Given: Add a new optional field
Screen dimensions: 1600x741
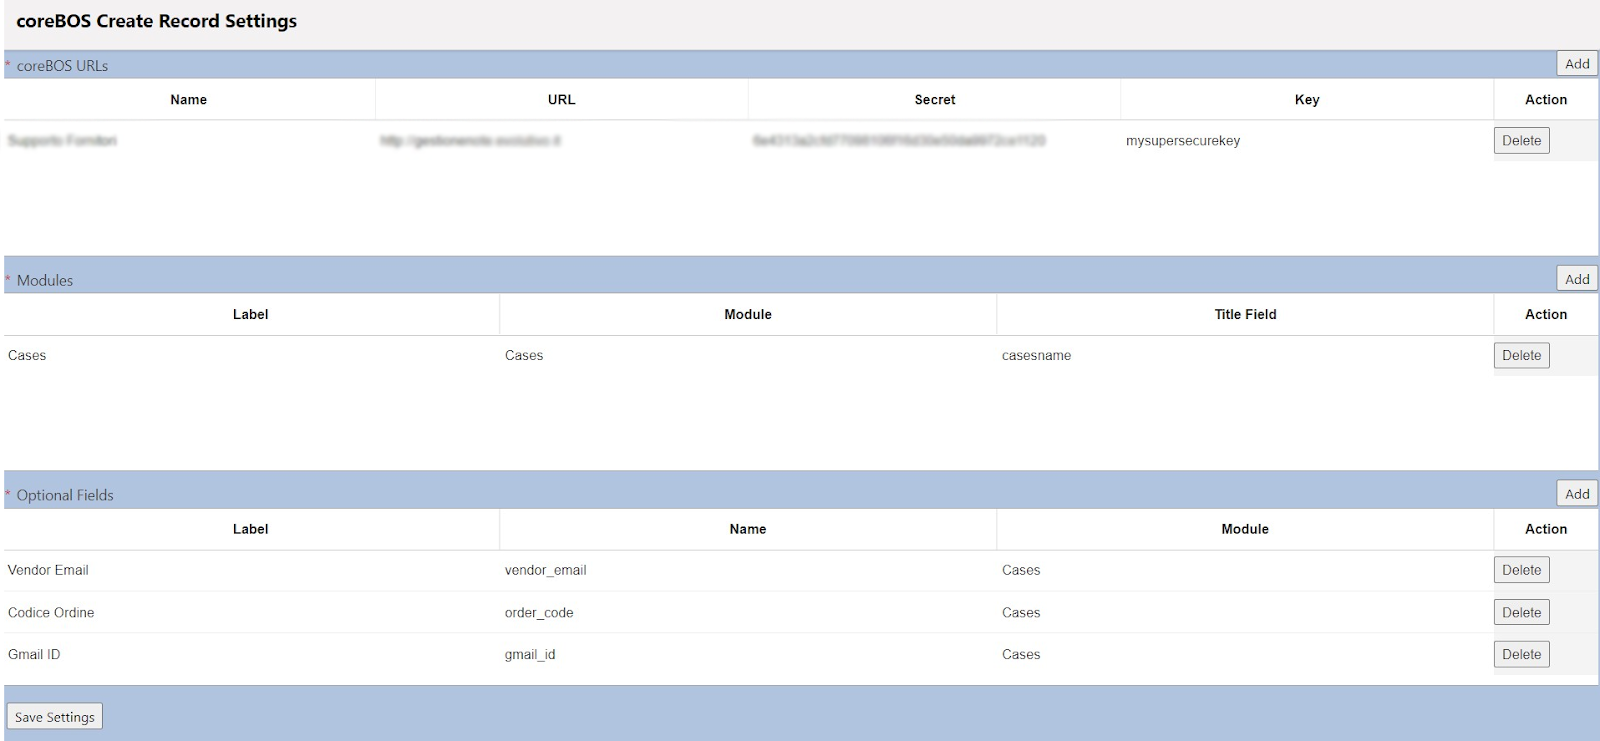Looking at the screenshot, I should [1577, 494].
